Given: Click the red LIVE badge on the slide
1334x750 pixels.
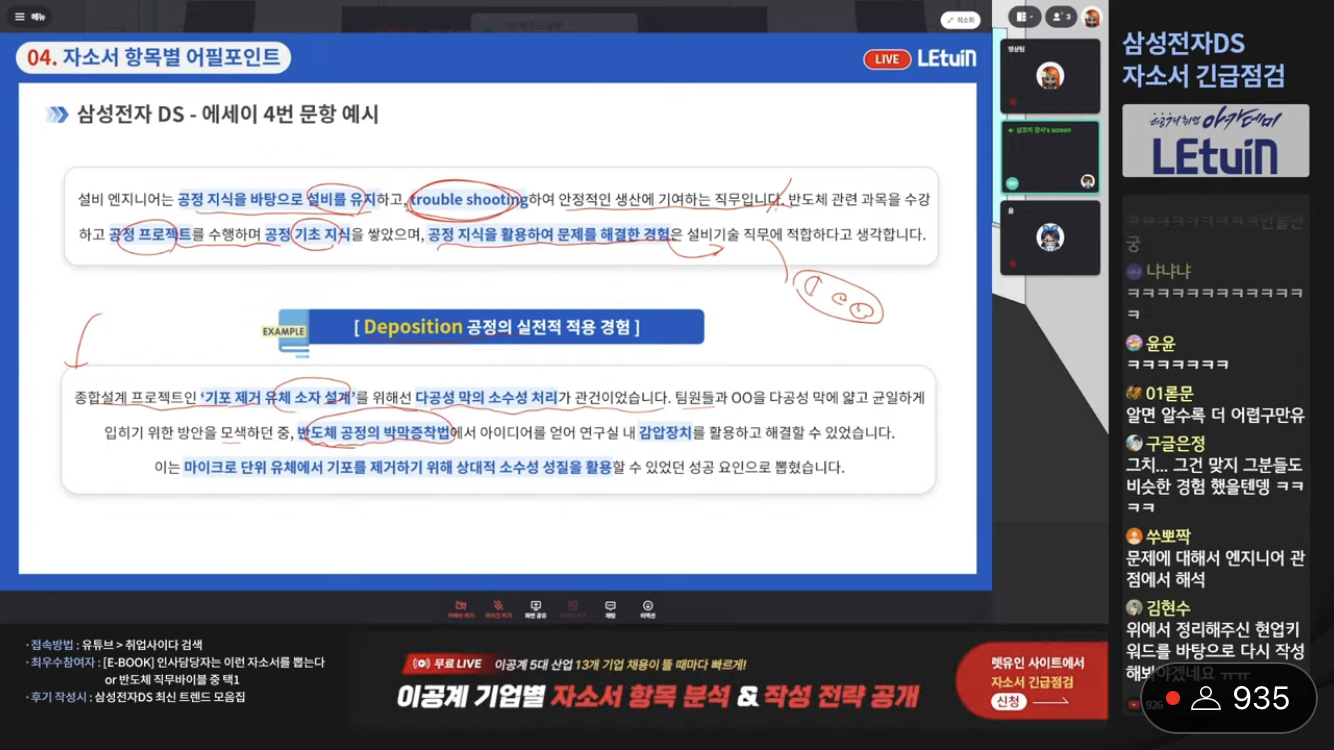Looking at the screenshot, I should tap(887, 59).
